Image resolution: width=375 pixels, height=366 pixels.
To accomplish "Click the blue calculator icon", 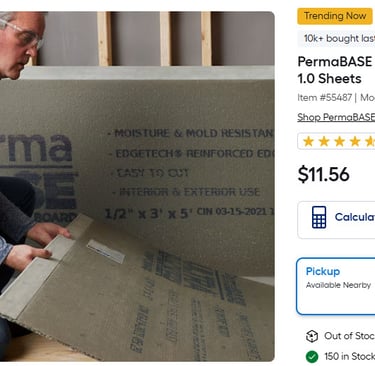I will [319, 217].
